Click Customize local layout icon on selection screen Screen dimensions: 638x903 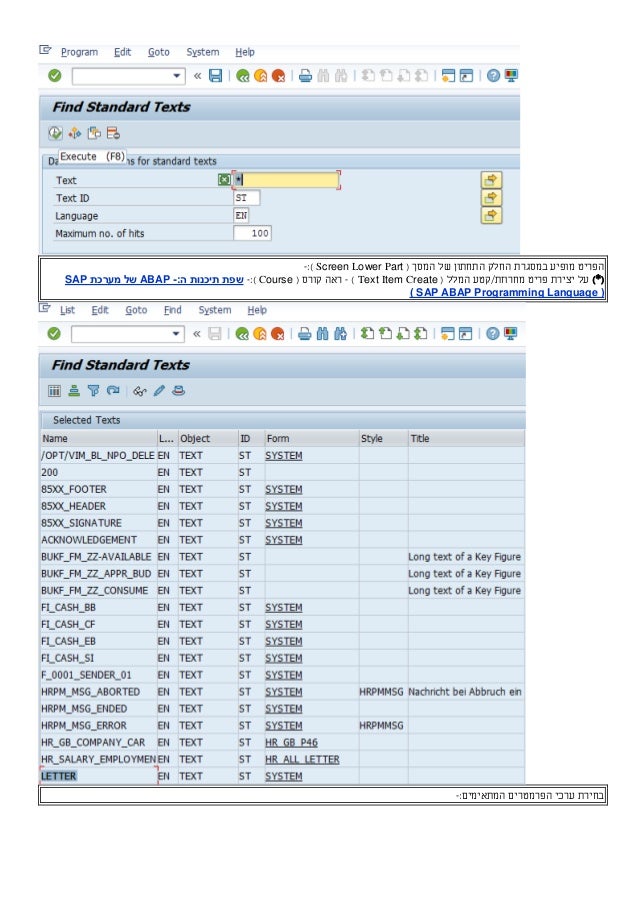click(x=511, y=75)
